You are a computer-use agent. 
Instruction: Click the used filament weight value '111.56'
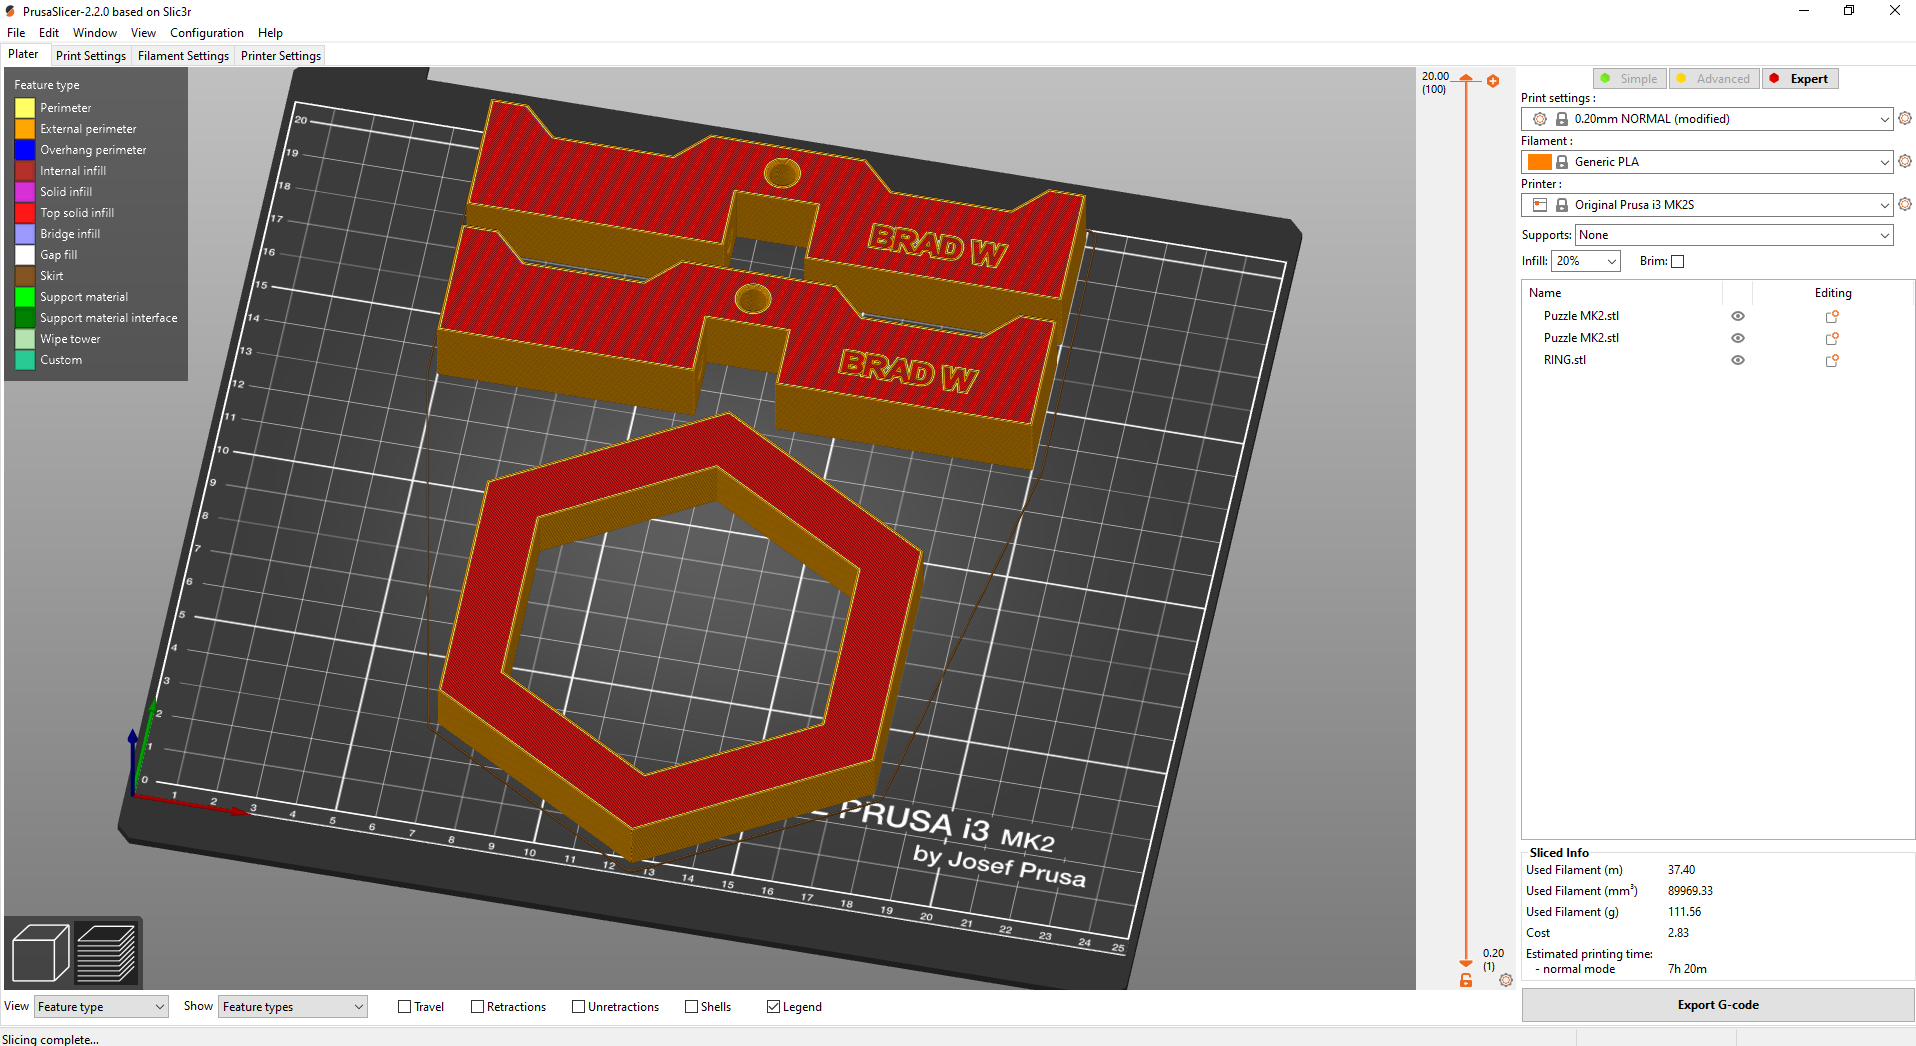click(x=1684, y=912)
